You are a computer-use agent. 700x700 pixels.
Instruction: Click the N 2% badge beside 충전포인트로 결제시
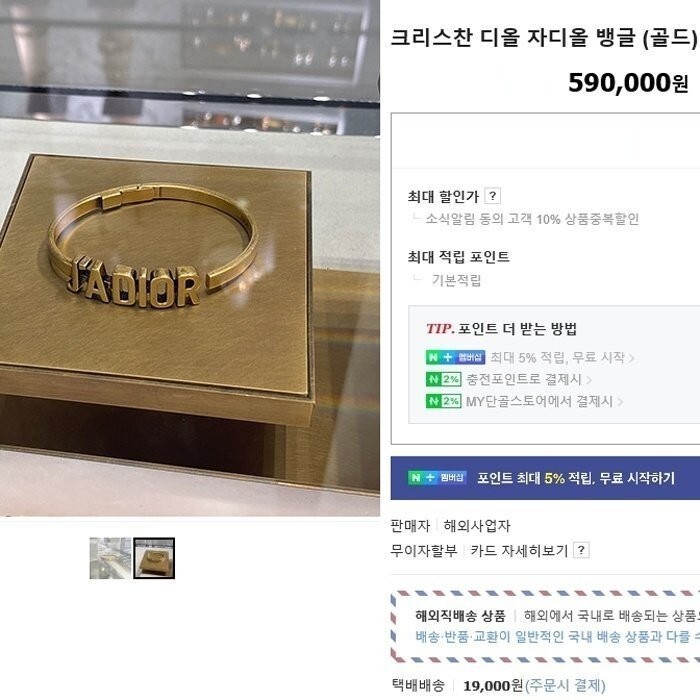(x=443, y=379)
